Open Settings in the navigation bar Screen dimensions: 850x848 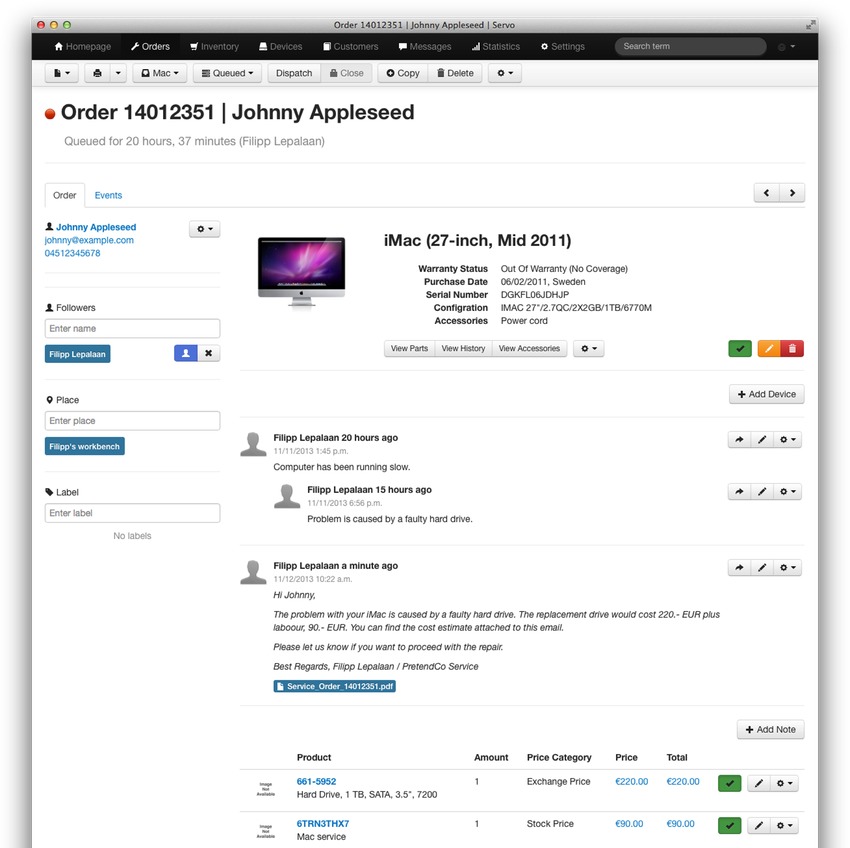pyautogui.click(x=563, y=47)
